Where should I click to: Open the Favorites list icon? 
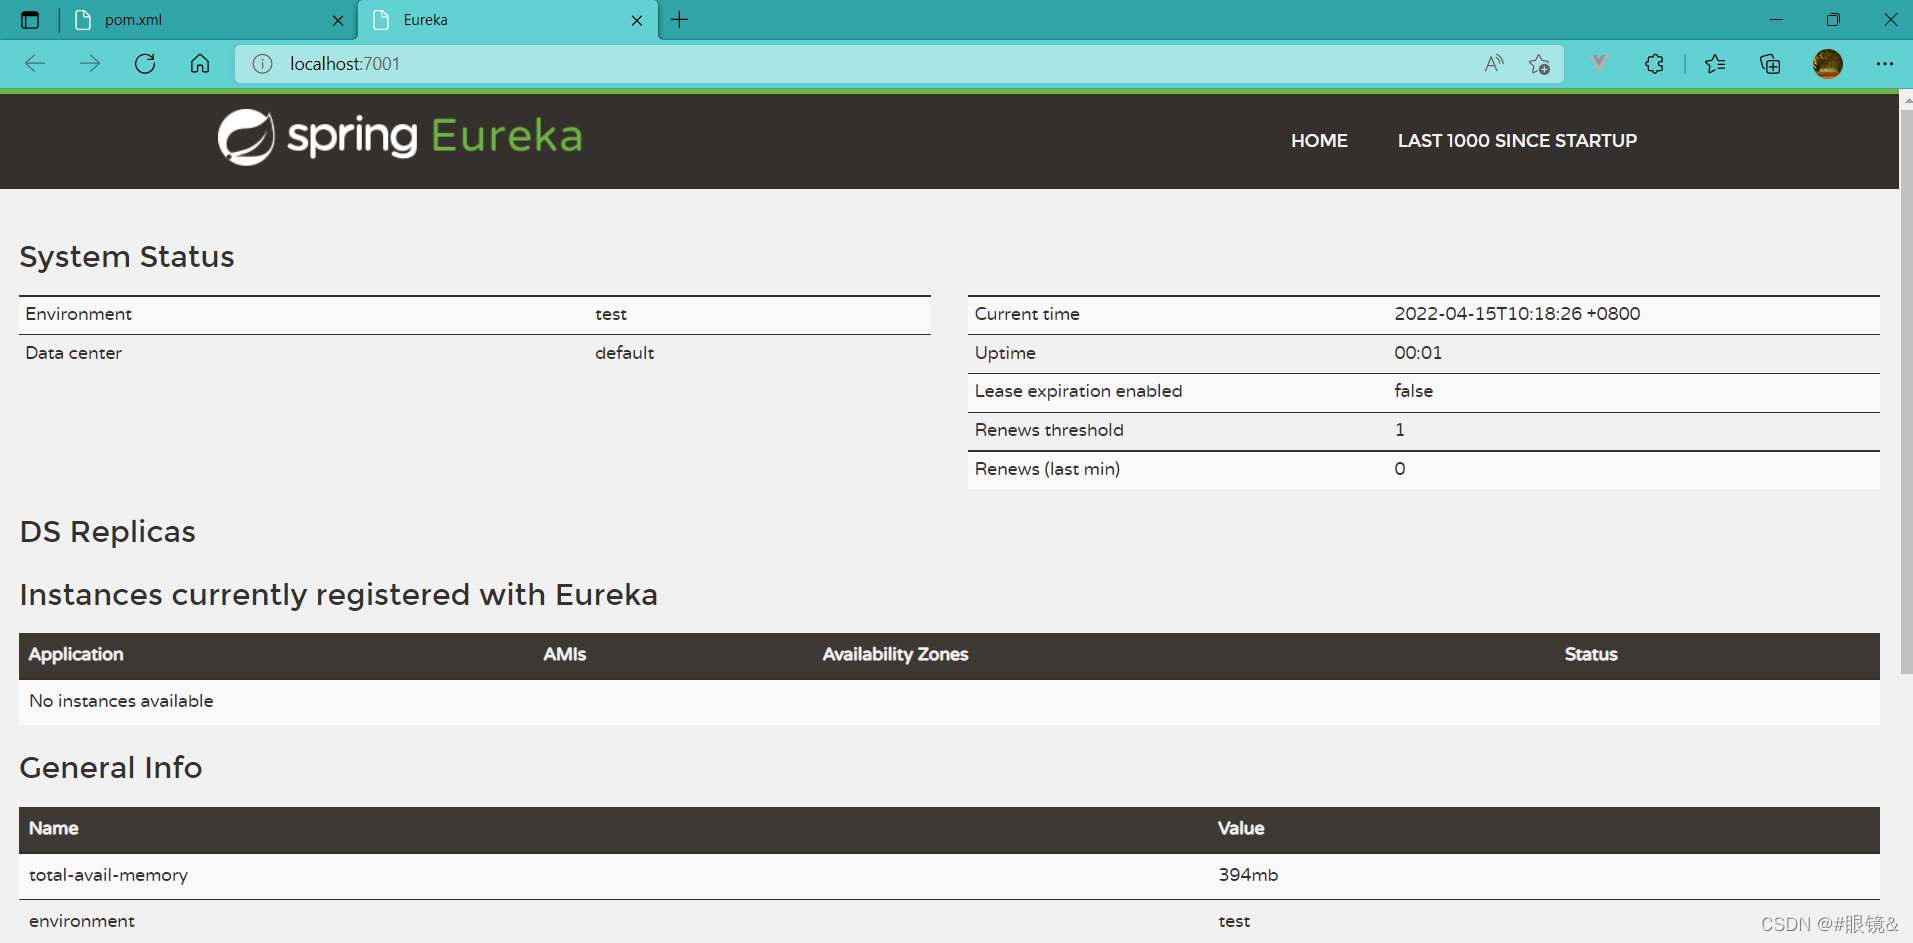pos(1715,64)
